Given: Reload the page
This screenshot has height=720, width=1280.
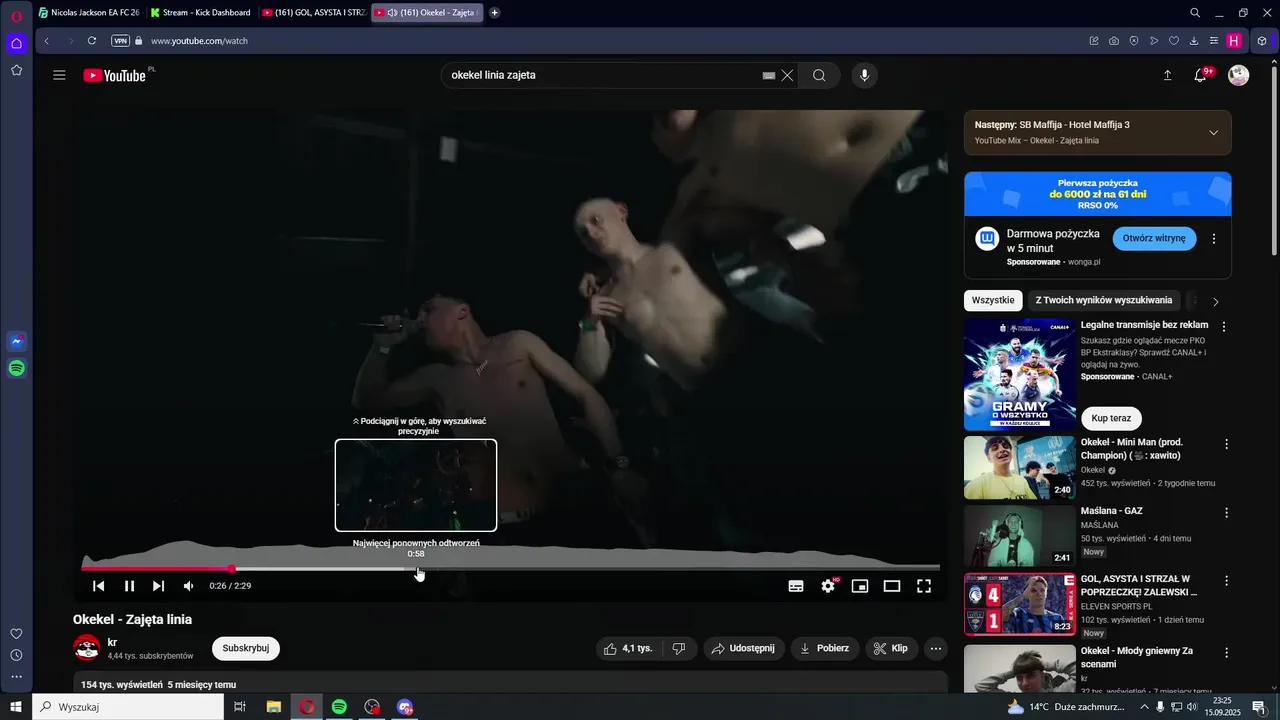Looking at the screenshot, I should click(92, 41).
